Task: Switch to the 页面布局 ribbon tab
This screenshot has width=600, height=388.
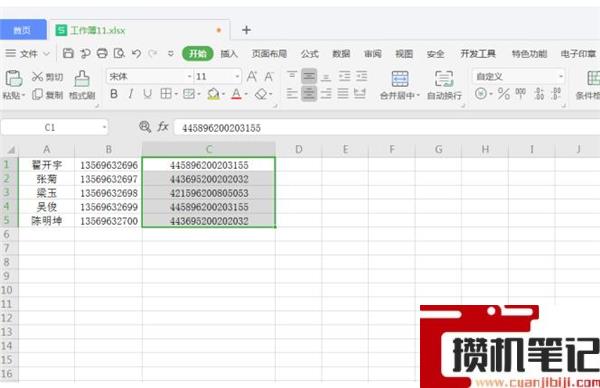Action: point(269,54)
